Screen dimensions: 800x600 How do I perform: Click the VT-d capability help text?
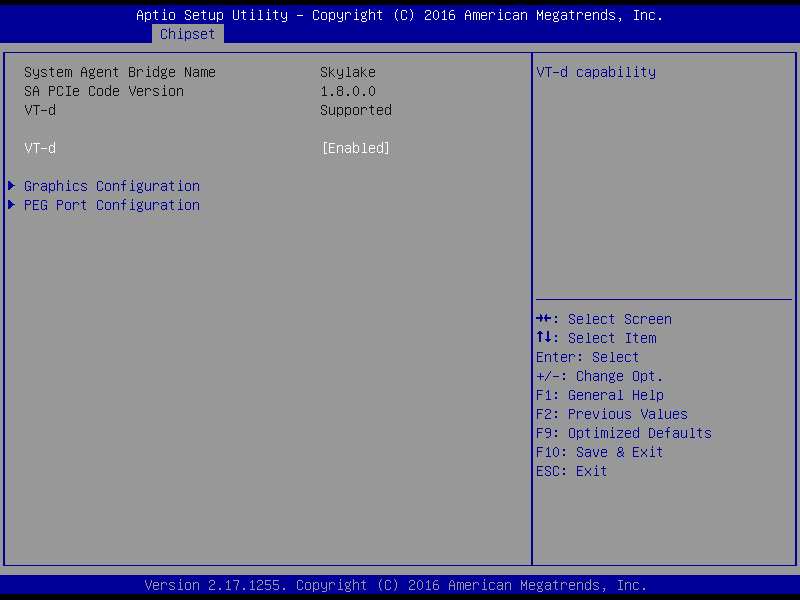click(x=596, y=72)
